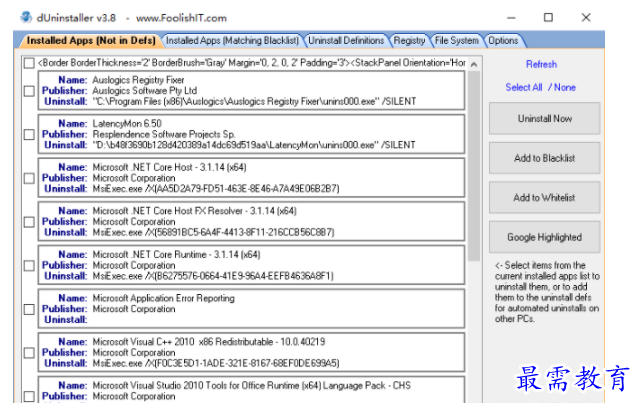Screen dimensions: 638x410
Task: Tick Microsoft Application Error Reporting checkbox
Action: click(x=29, y=309)
